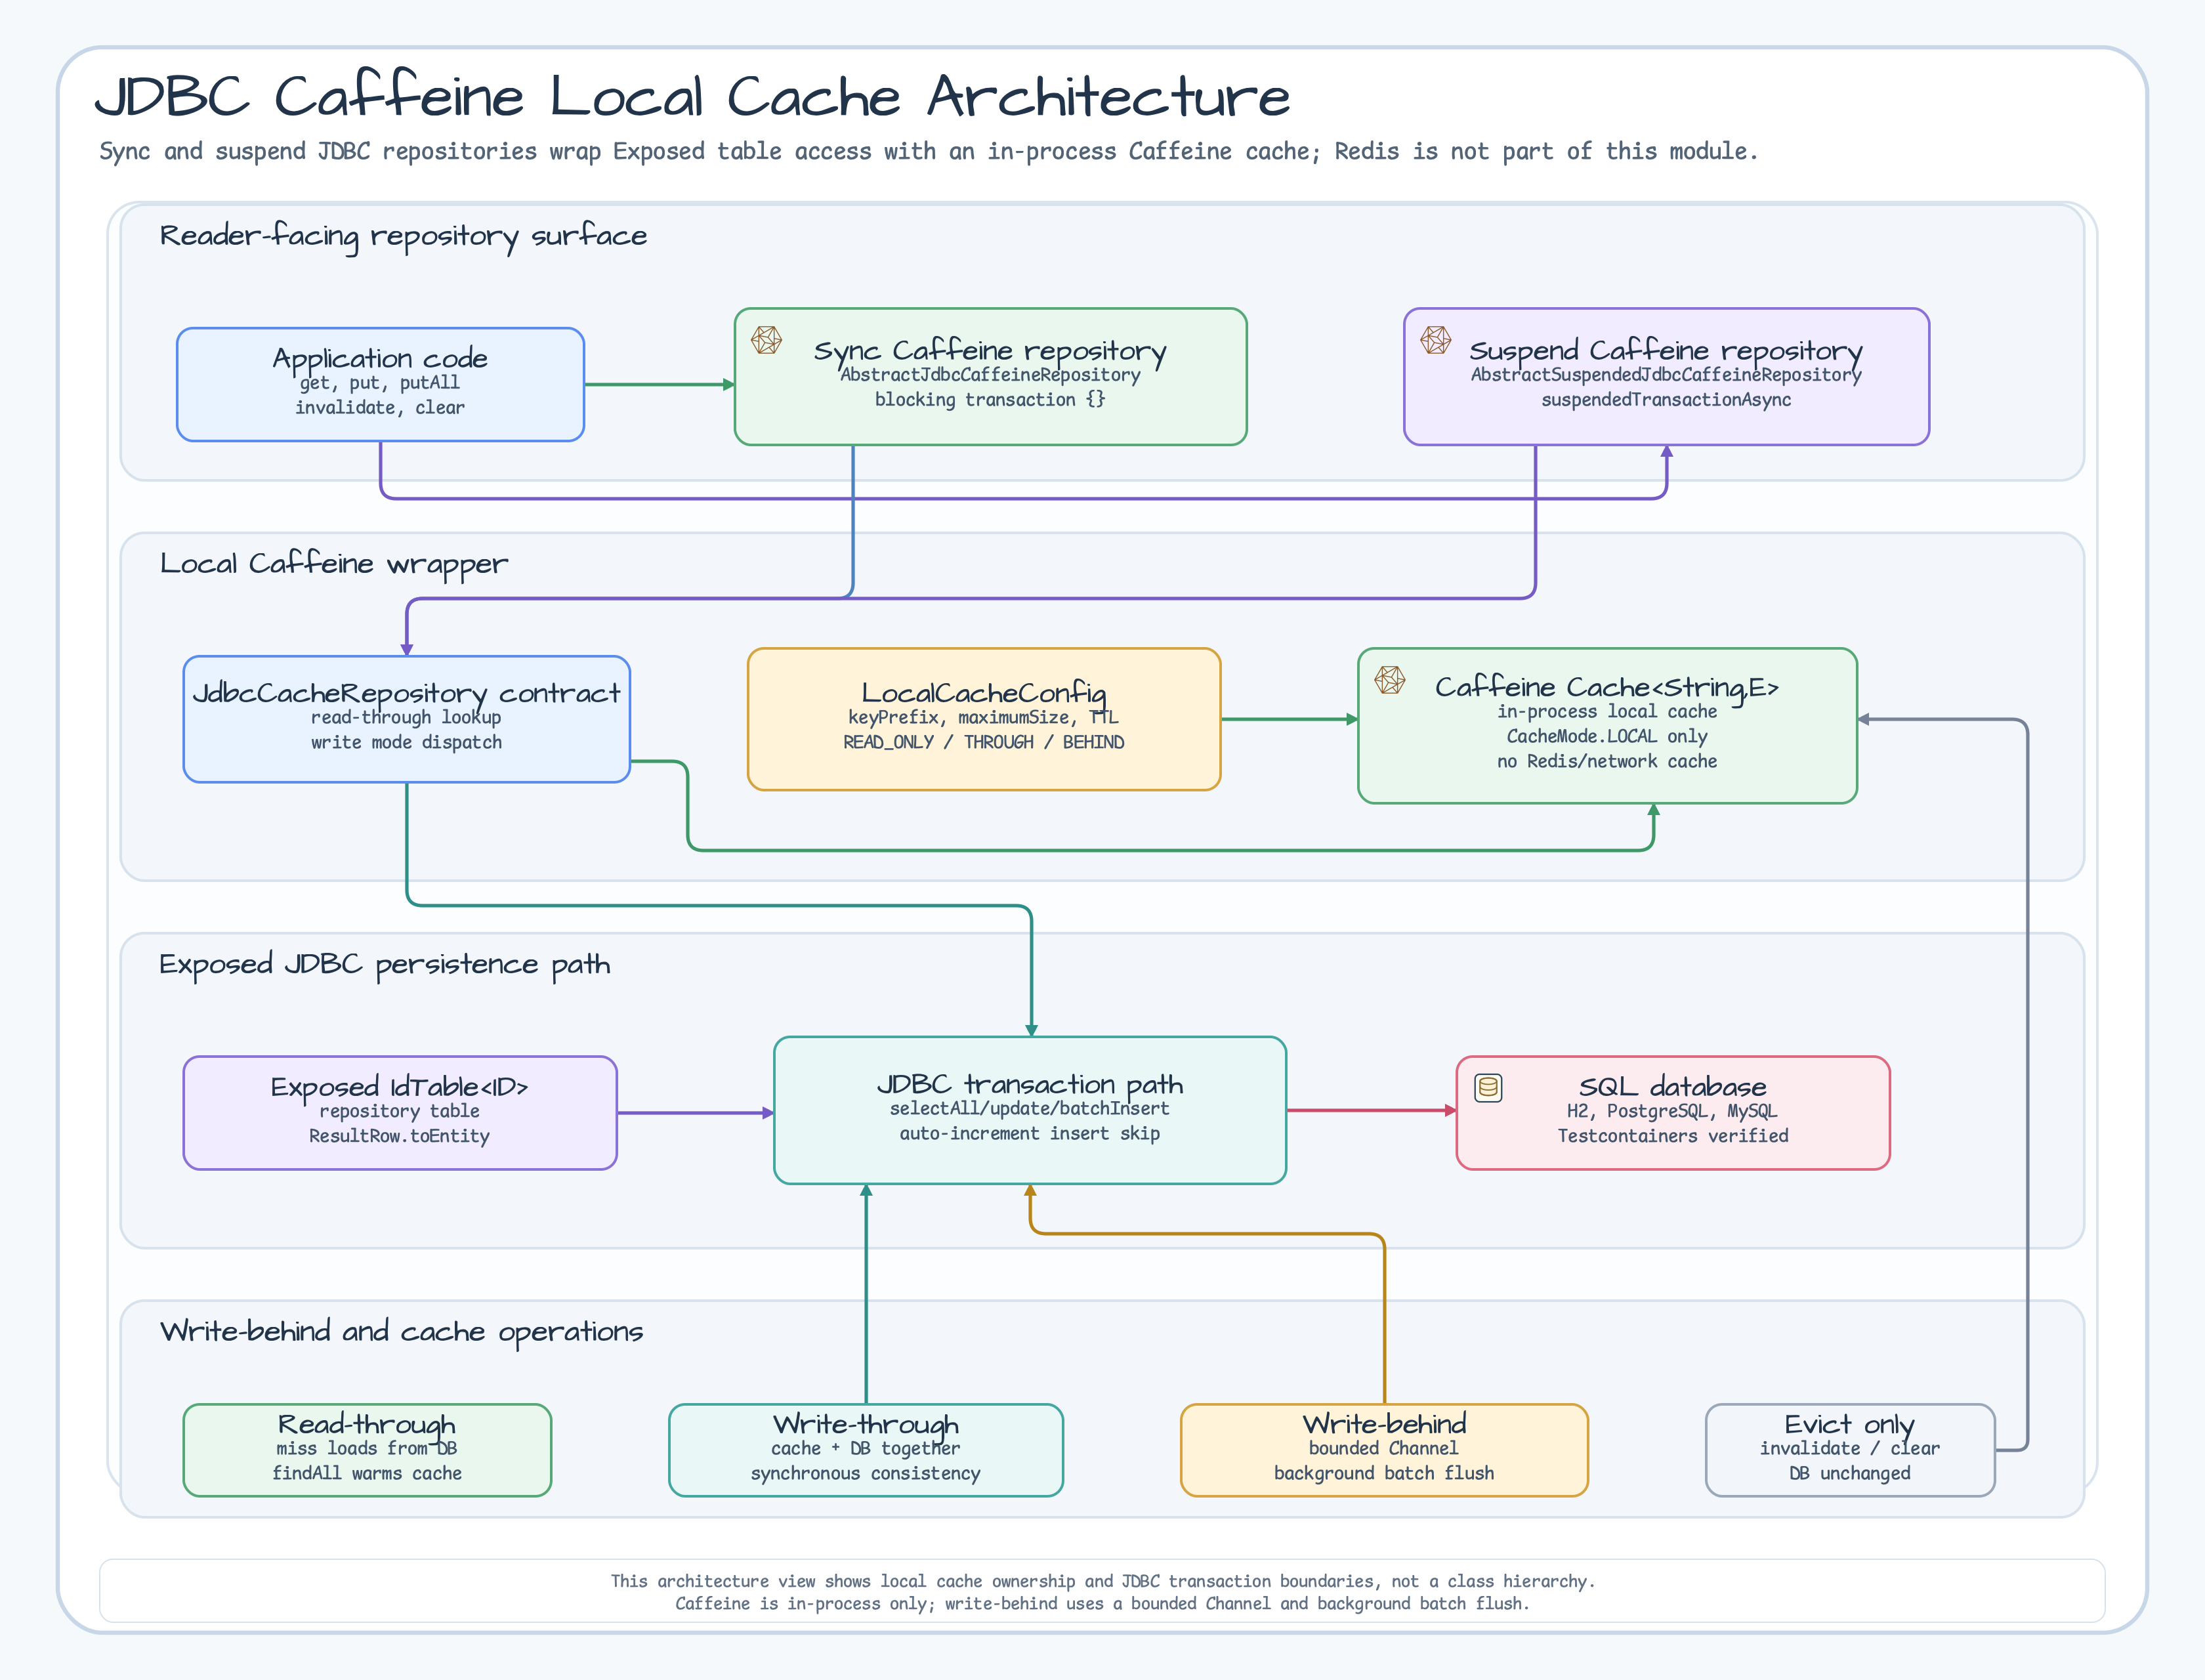The image size is (2205, 1680).
Task: Select the Application code box
Action: click(x=380, y=384)
